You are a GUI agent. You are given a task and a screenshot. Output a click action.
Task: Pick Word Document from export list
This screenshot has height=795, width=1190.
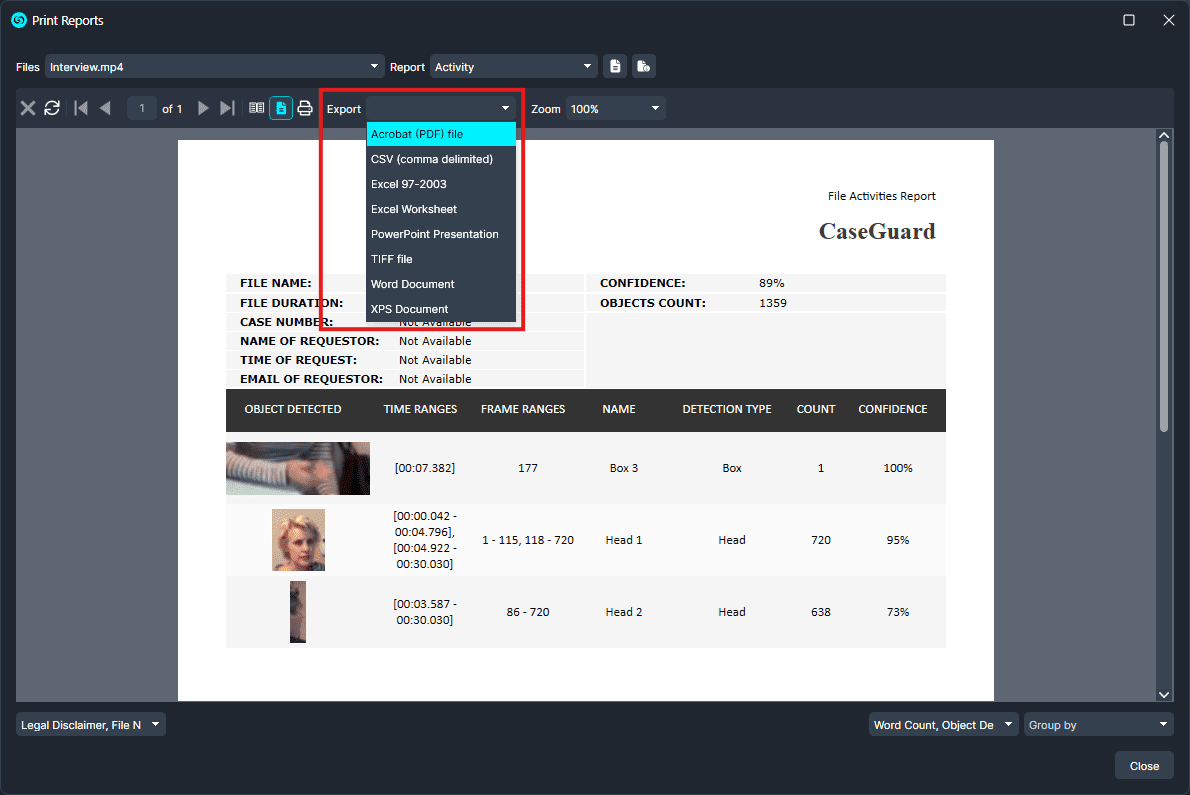(441, 284)
